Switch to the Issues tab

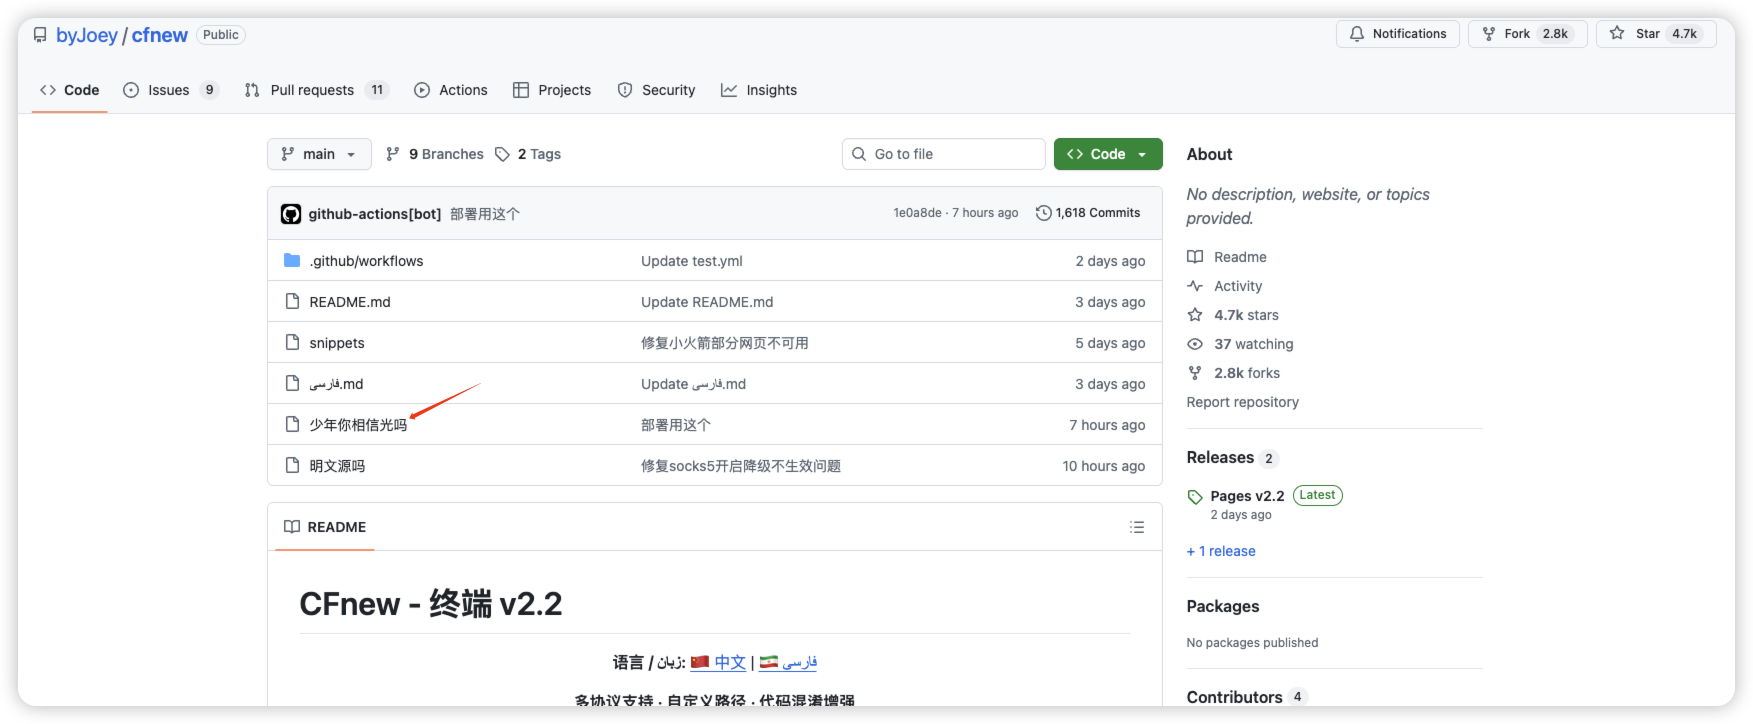click(x=168, y=90)
